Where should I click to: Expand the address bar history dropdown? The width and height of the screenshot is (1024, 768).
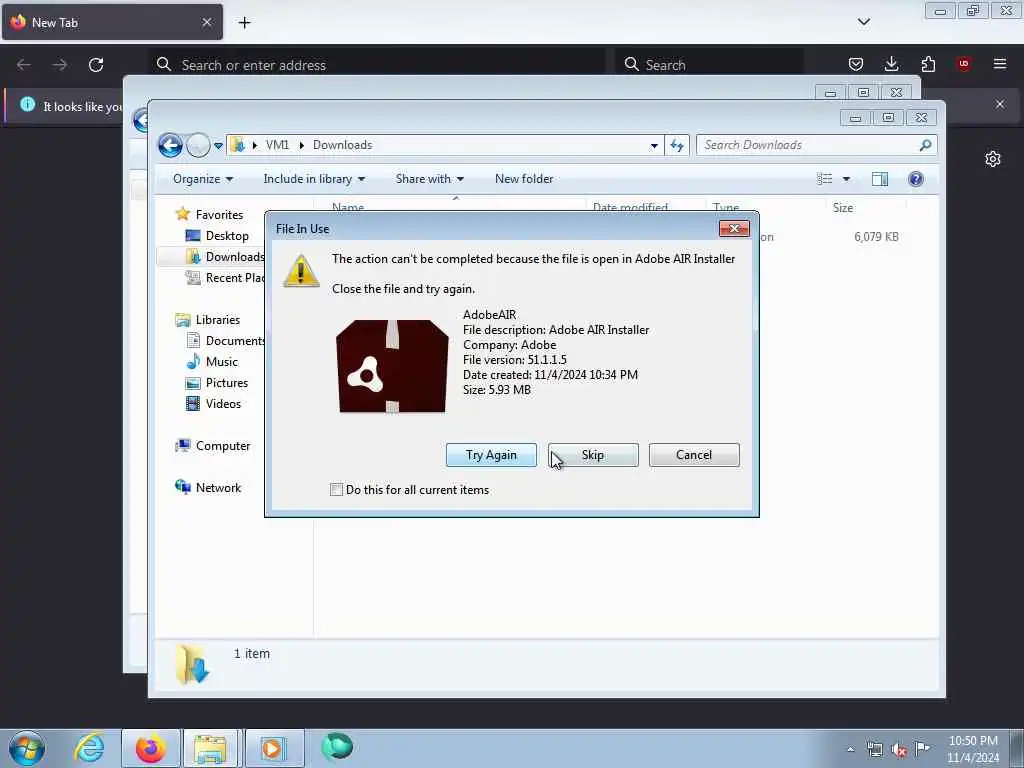tap(654, 146)
